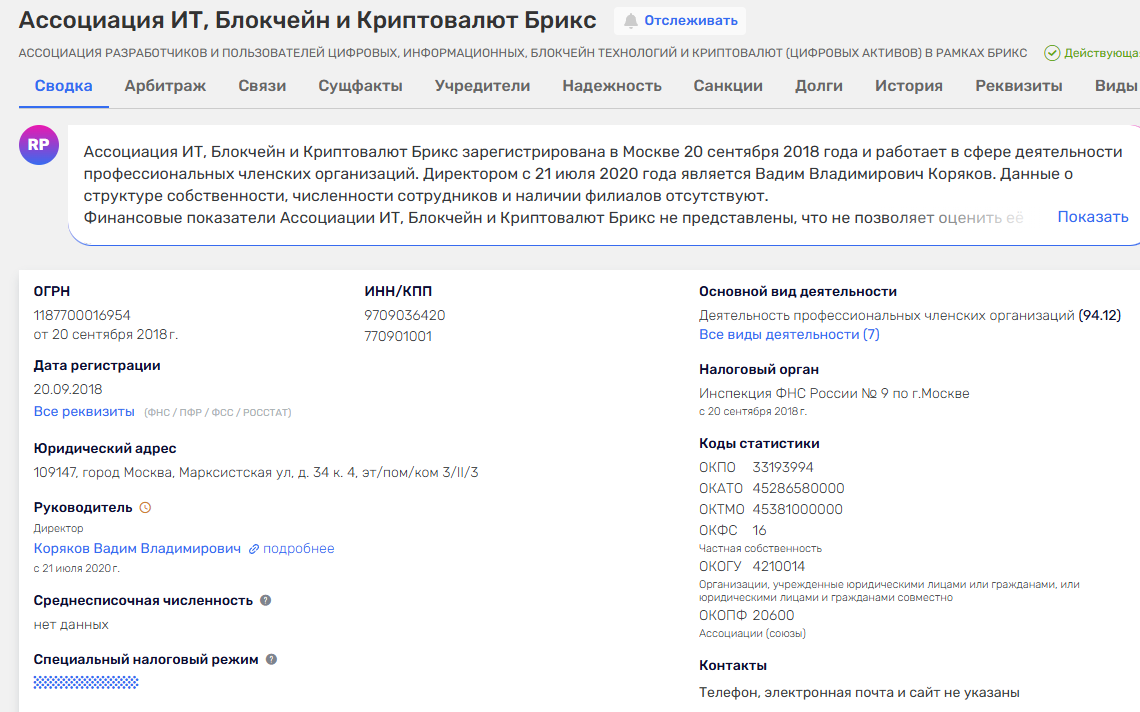
Task: Click KPP value 770901001
Action: (x=398, y=336)
